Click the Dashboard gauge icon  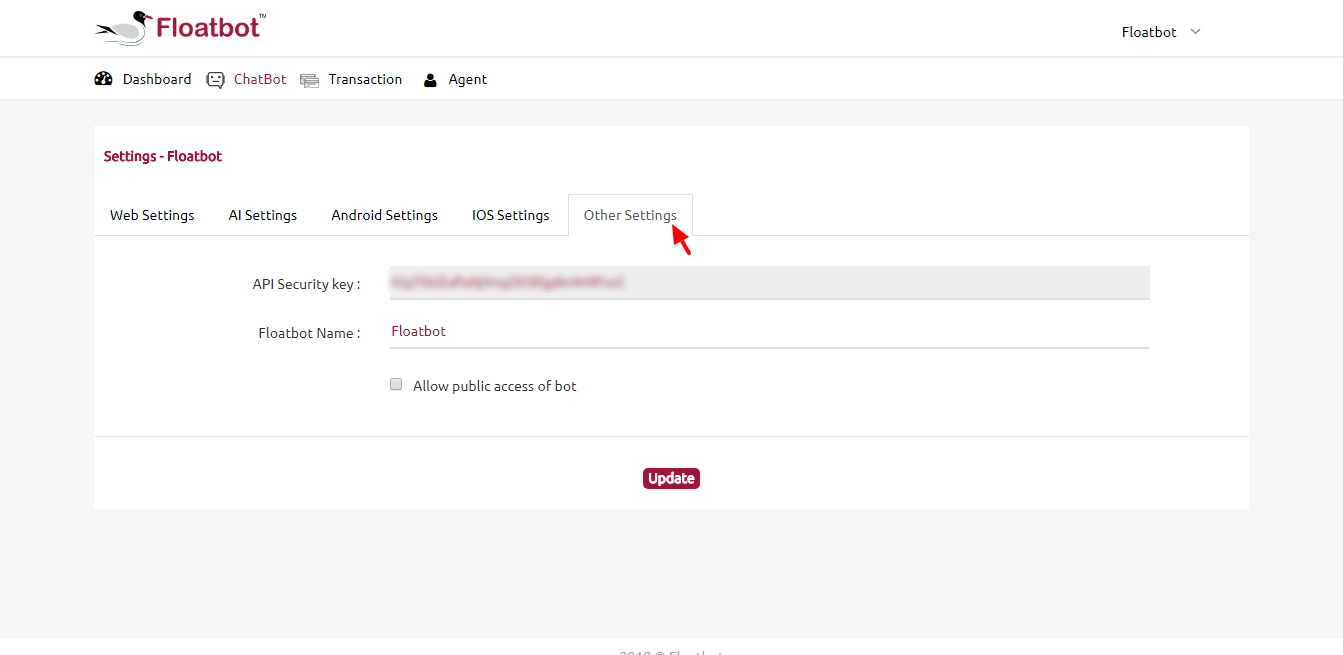[x=104, y=79]
